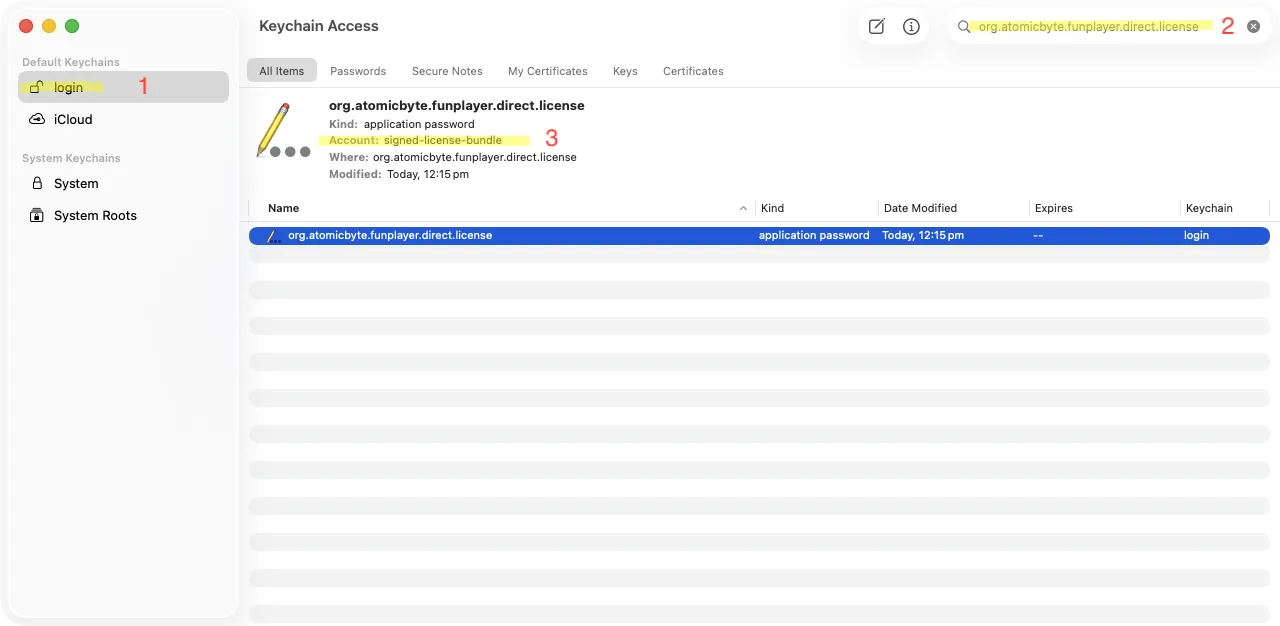Toggle the sort direction arrow in Name column
The image size is (1280, 626).
[743, 208]
